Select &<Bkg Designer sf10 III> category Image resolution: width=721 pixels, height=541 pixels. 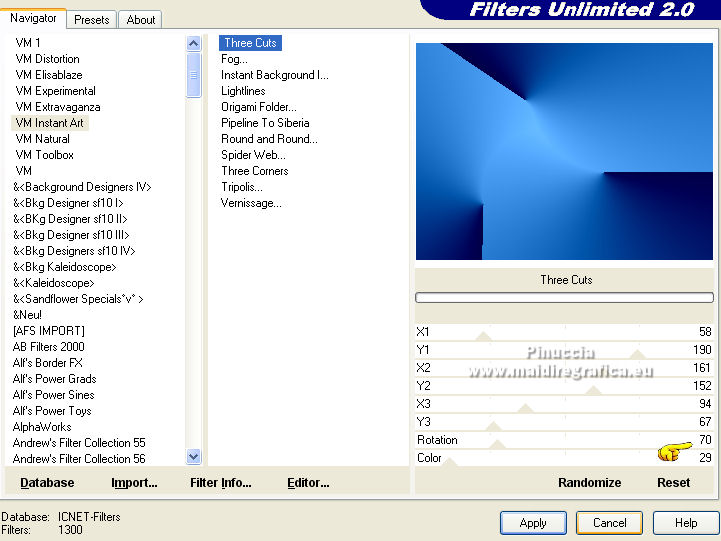(71, 235)
